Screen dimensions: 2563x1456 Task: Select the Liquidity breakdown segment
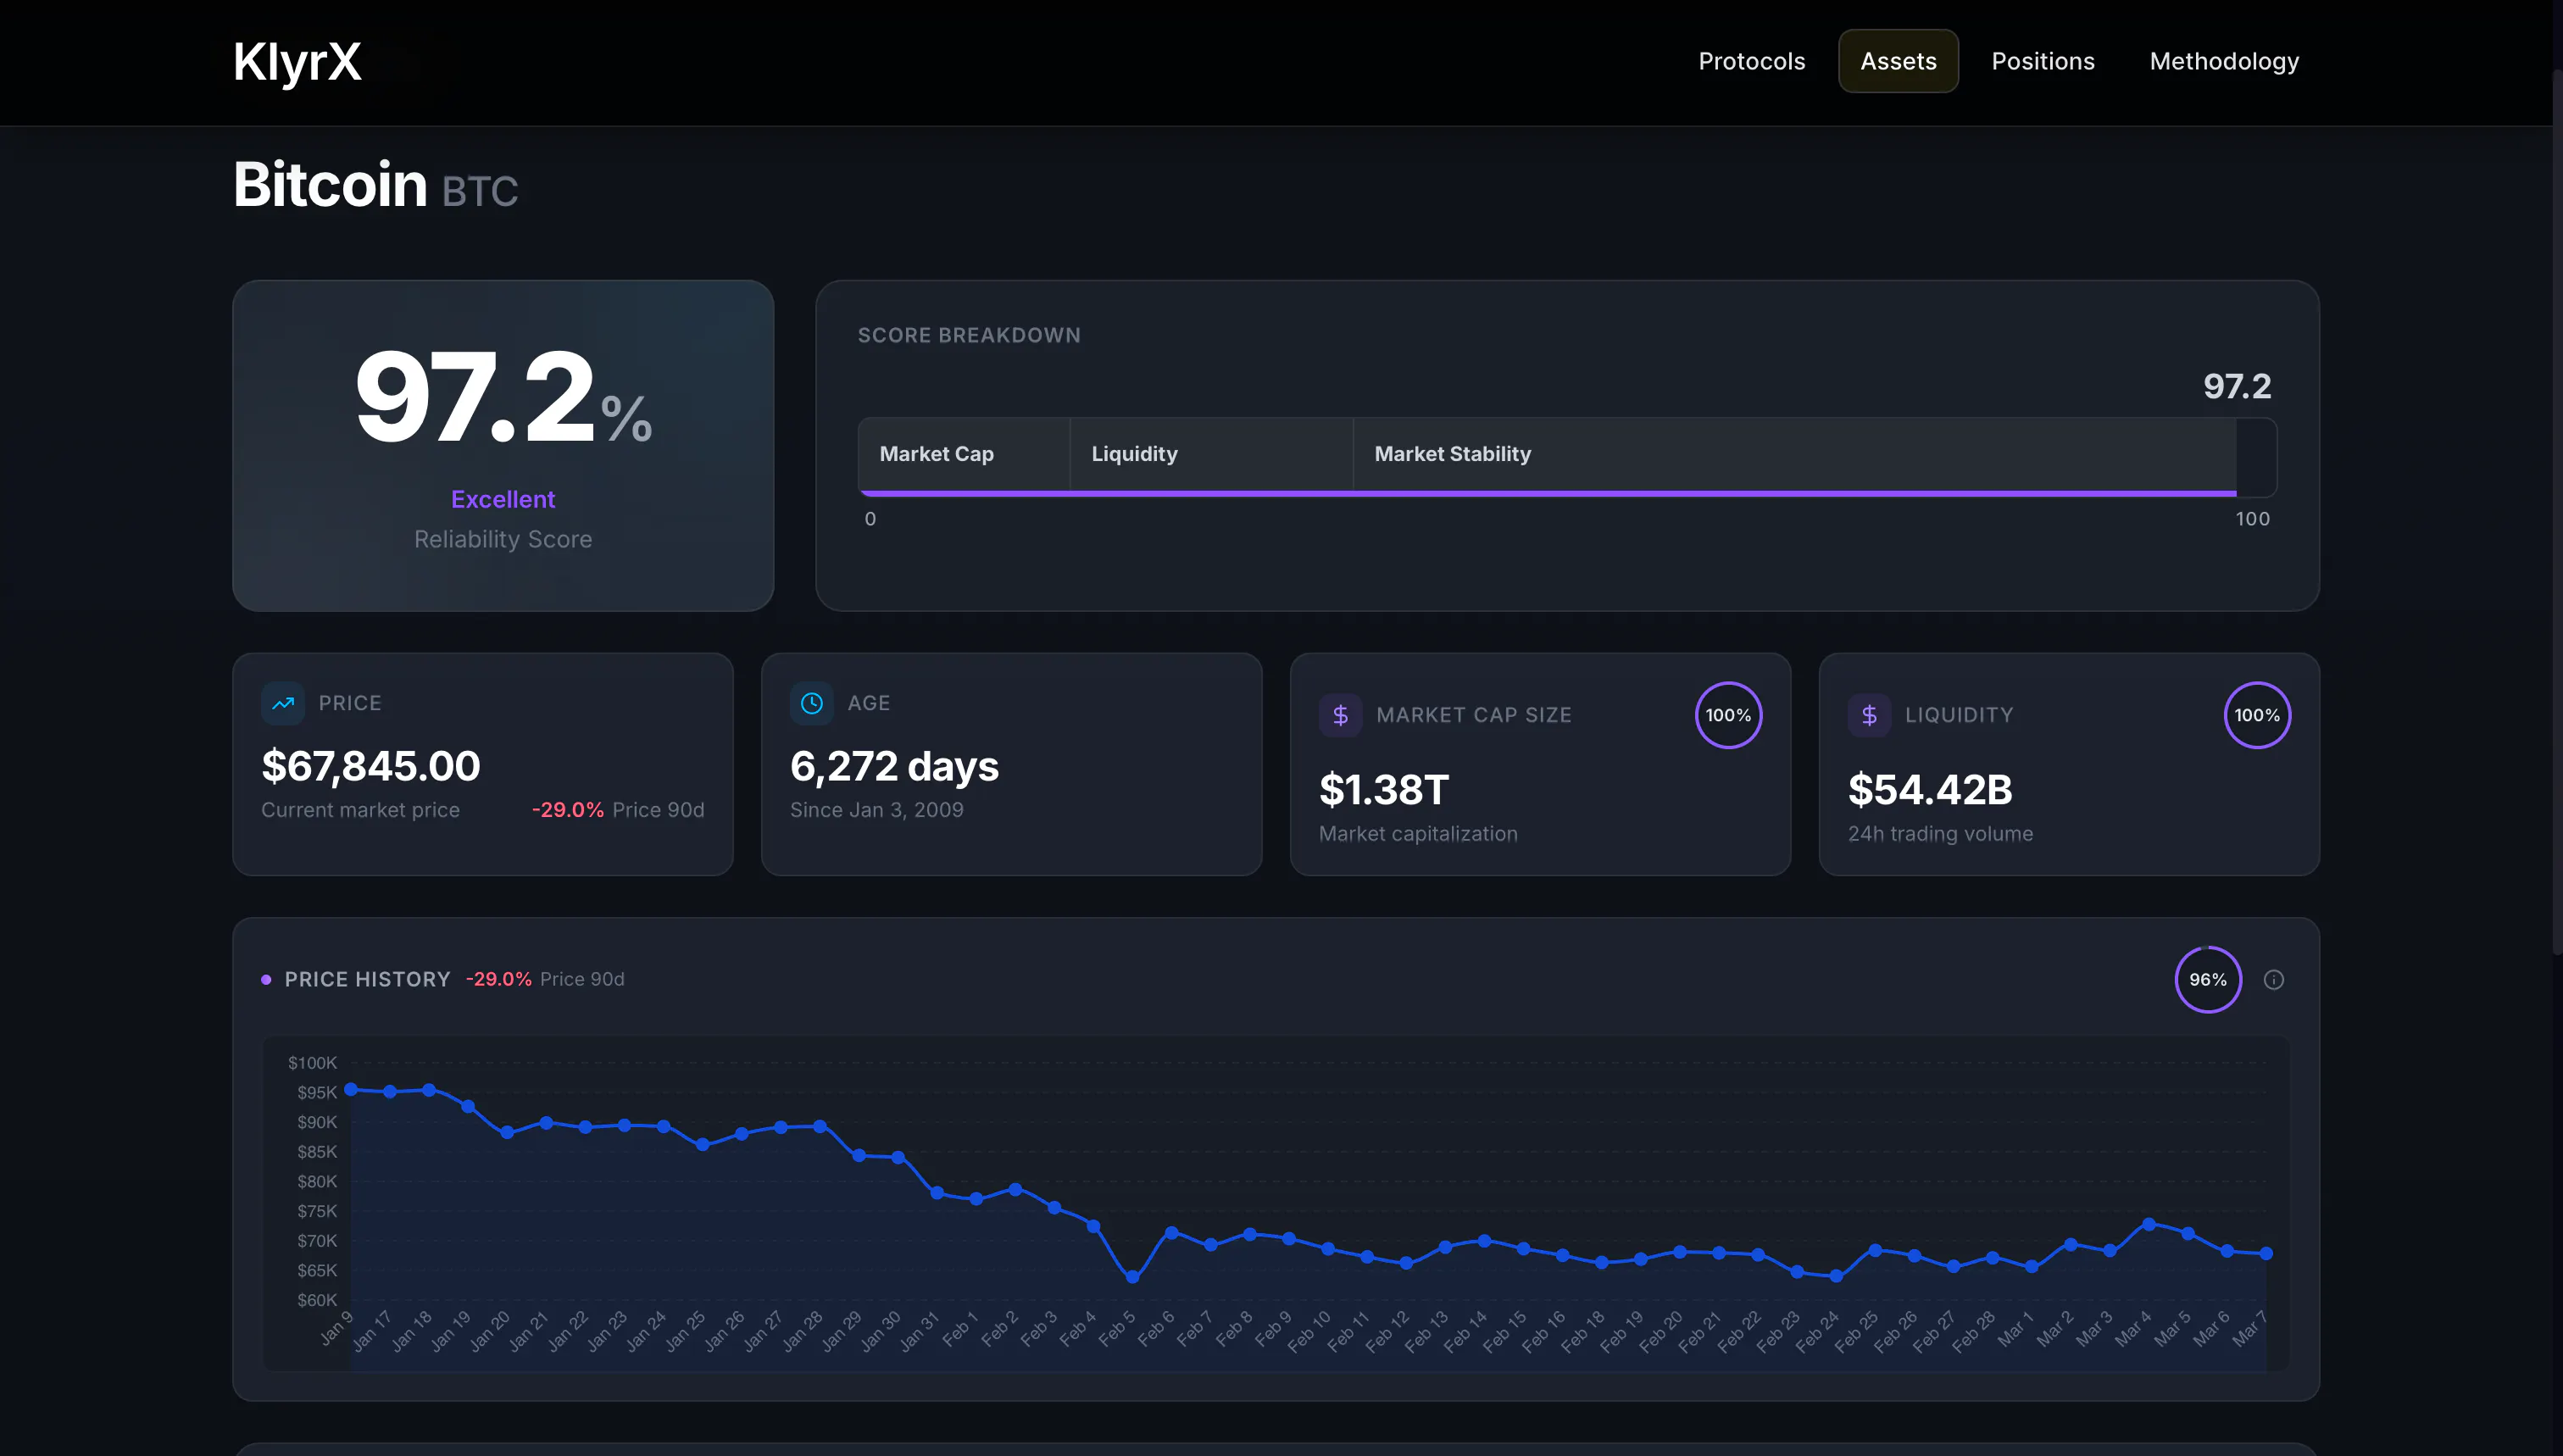pyautogui.click(x=1211, y=455)
